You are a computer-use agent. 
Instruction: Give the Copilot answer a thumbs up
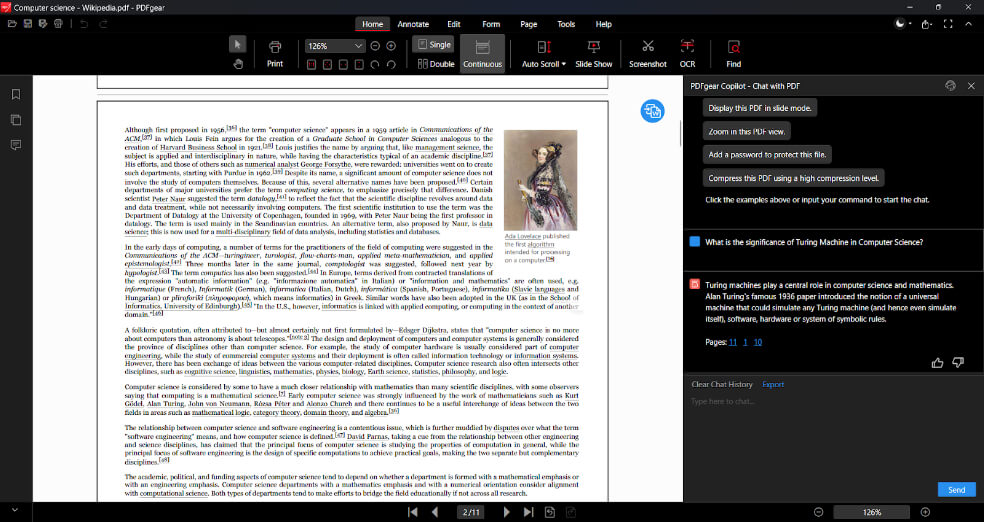pyautogui.click(x=937, y=363)
